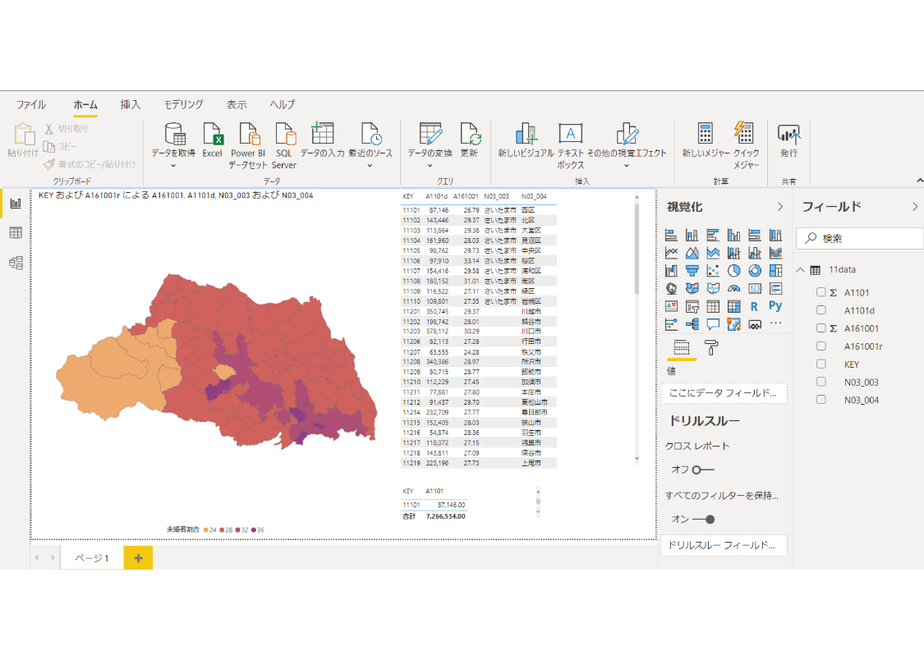Click the データの入力 button
Image resolution: width=924 pixels, height=660 pixels.
(x=322, y=140)
